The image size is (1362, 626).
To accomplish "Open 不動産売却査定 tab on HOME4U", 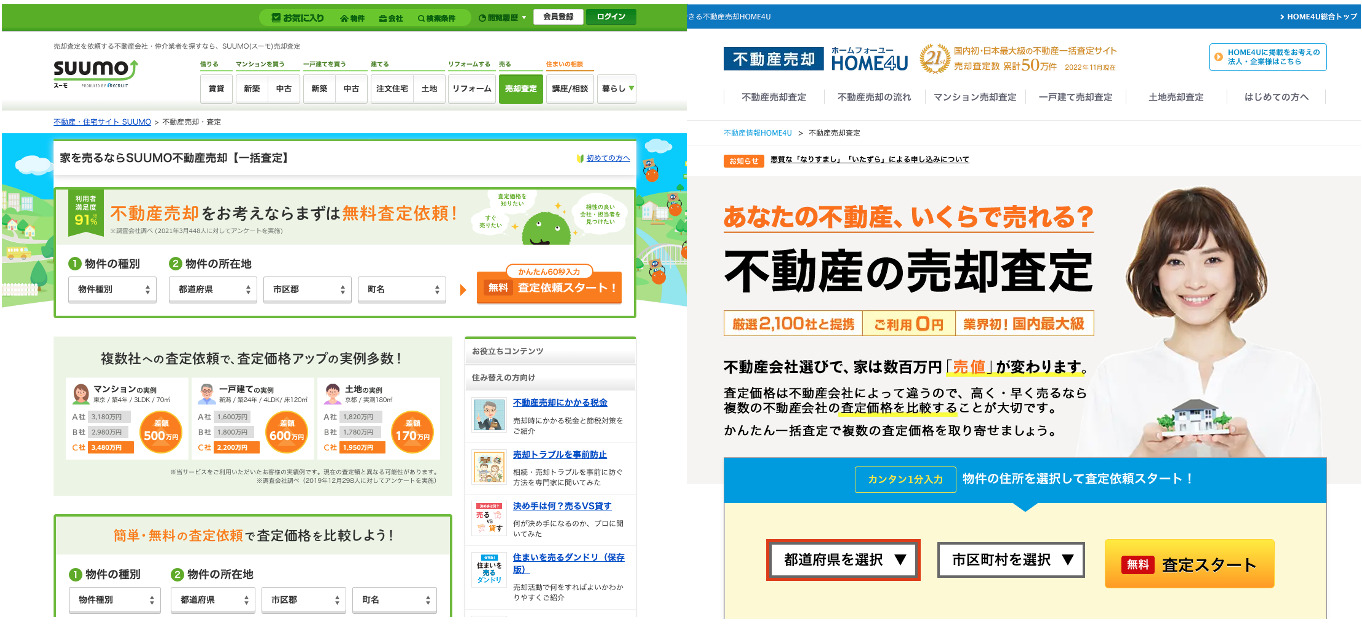I will tap(773, 97).
